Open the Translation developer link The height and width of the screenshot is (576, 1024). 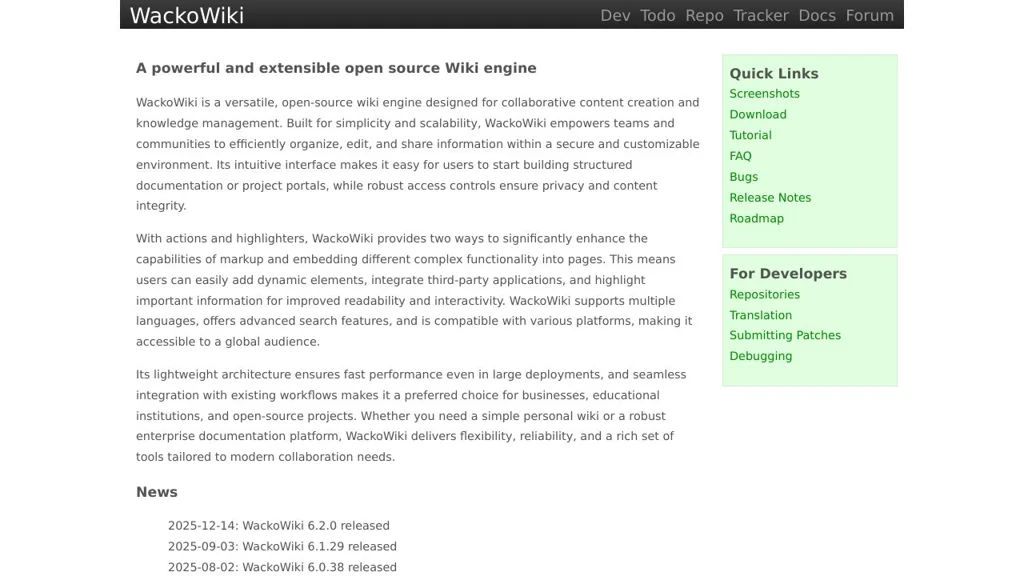tap(760, 315)
